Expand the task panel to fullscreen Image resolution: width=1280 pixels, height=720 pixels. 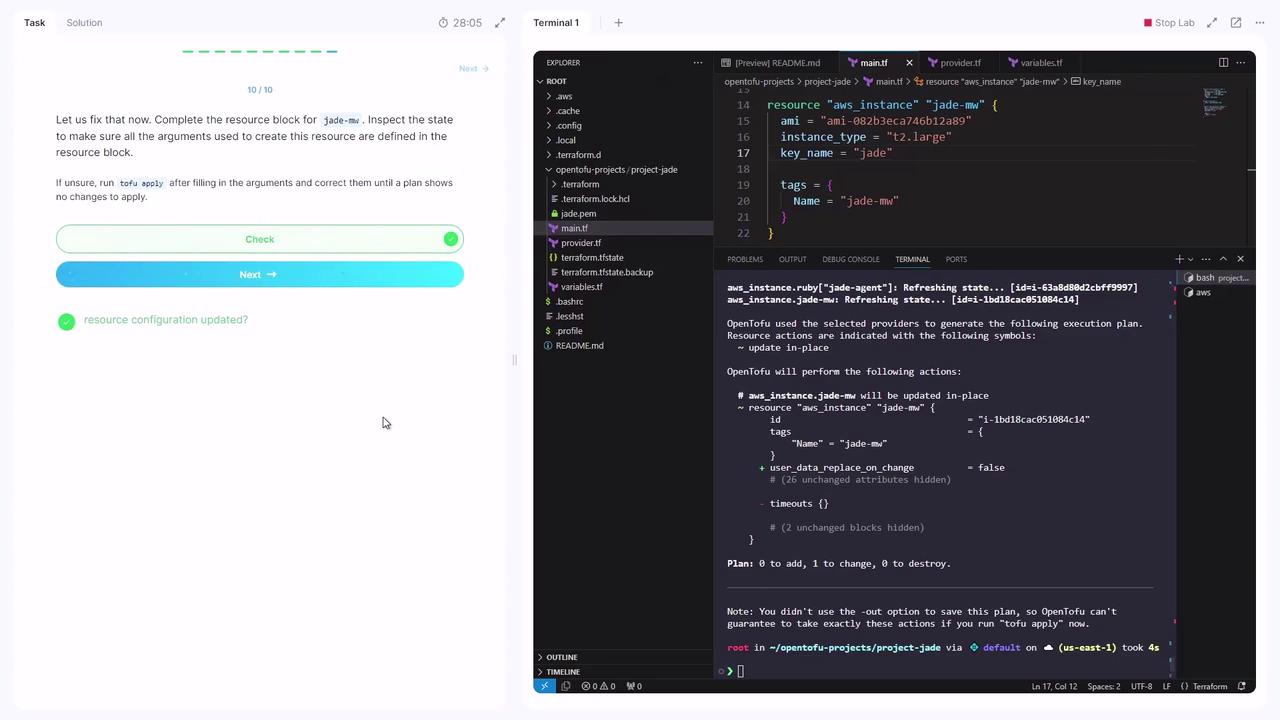(x=500, y=23)
